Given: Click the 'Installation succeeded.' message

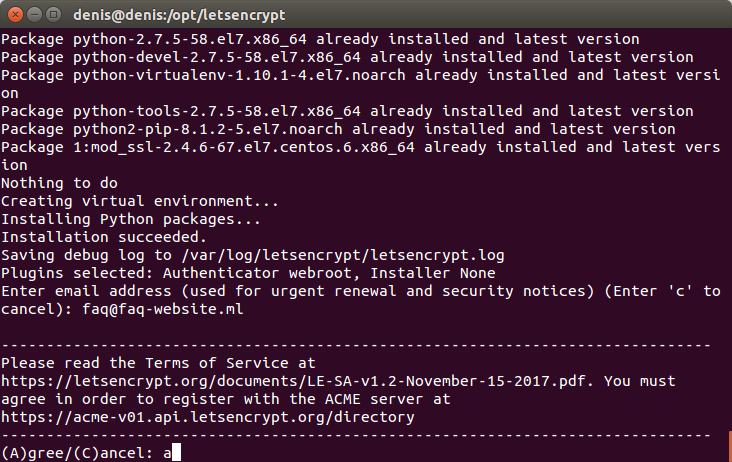Looking at the screenshot, I should tap(104, 237).
